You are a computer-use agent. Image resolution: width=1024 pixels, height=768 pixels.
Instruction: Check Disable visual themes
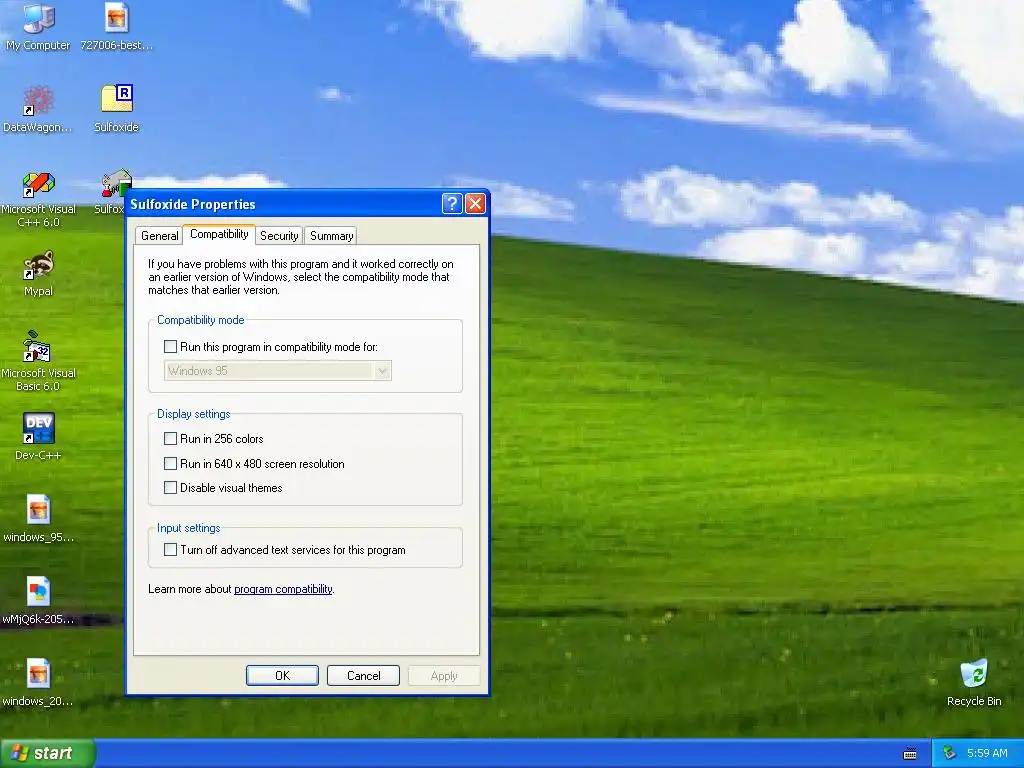coord(170,487)
